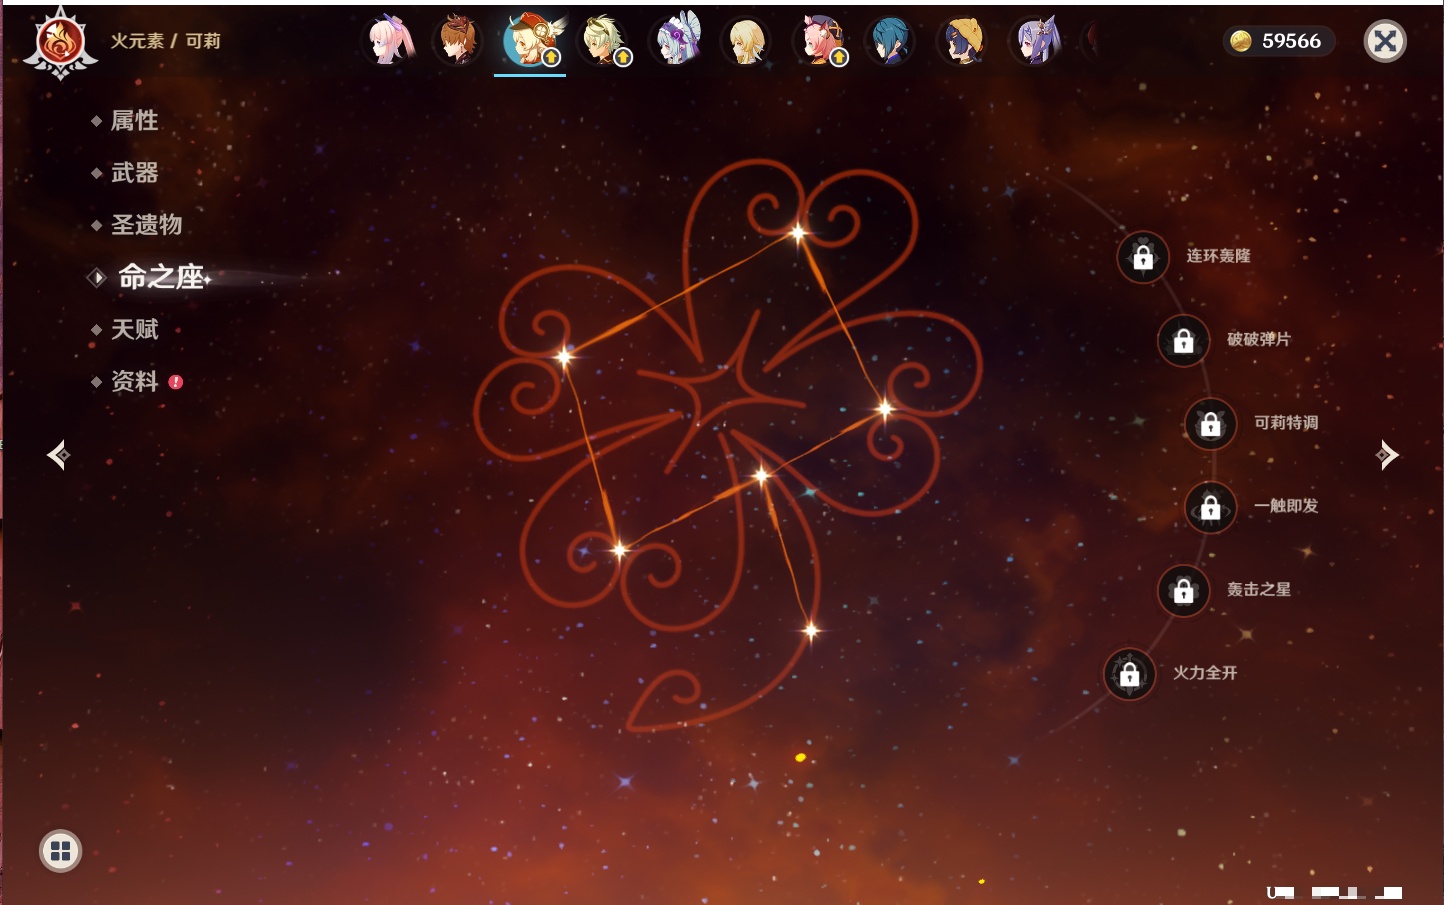Switch to the pink-haired cat-eared portrait
1444x905 pixels.
tap(820, 41)
